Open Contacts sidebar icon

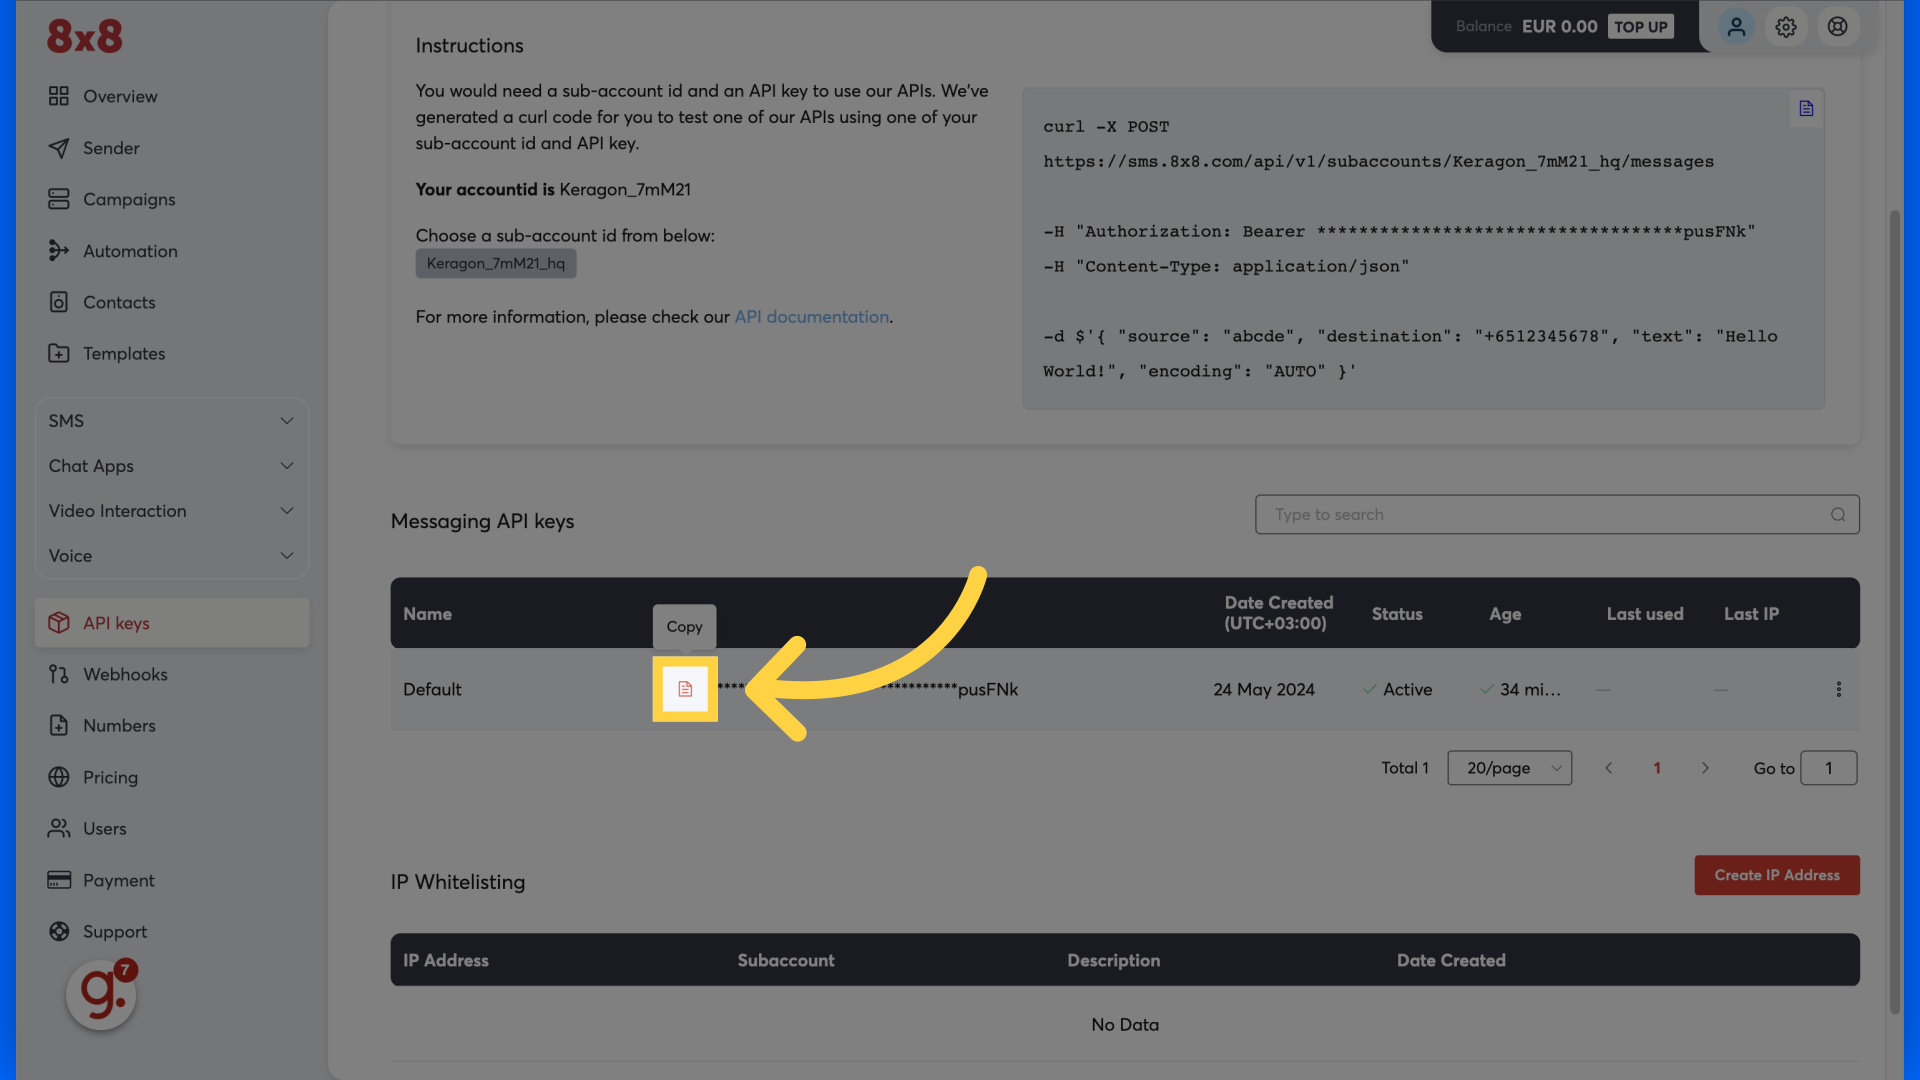pos(59,302)
